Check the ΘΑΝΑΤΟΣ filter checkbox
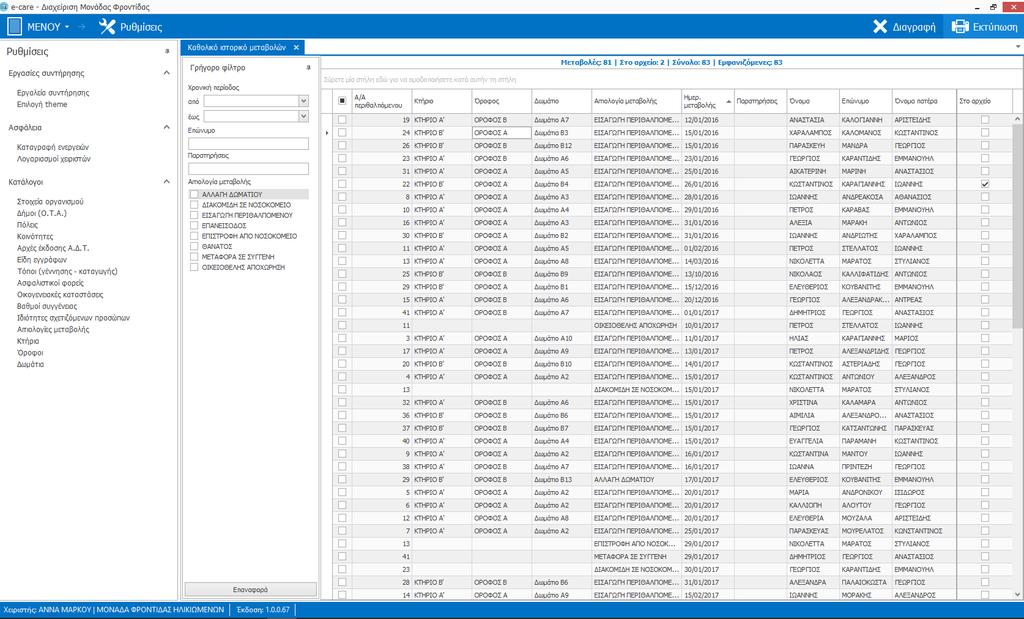1024x619 pixels. tap(194, 246)
